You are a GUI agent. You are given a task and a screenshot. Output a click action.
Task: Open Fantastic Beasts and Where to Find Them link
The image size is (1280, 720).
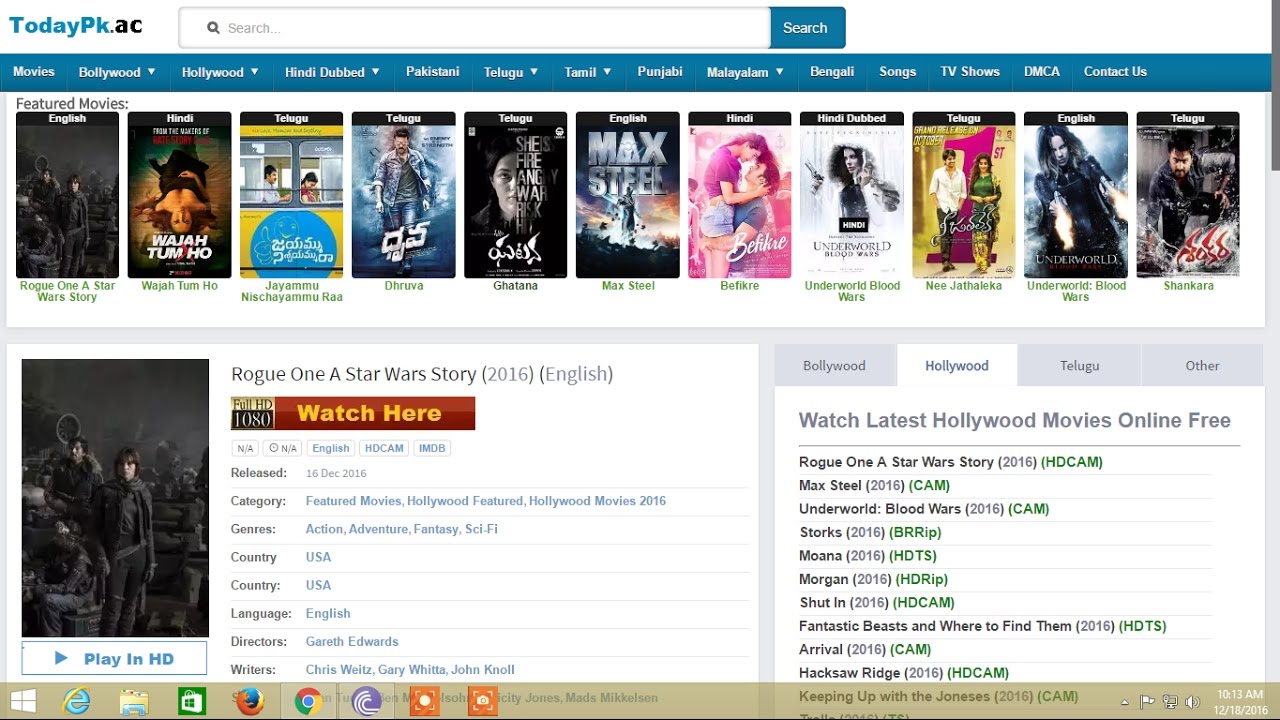click(982, 626)
